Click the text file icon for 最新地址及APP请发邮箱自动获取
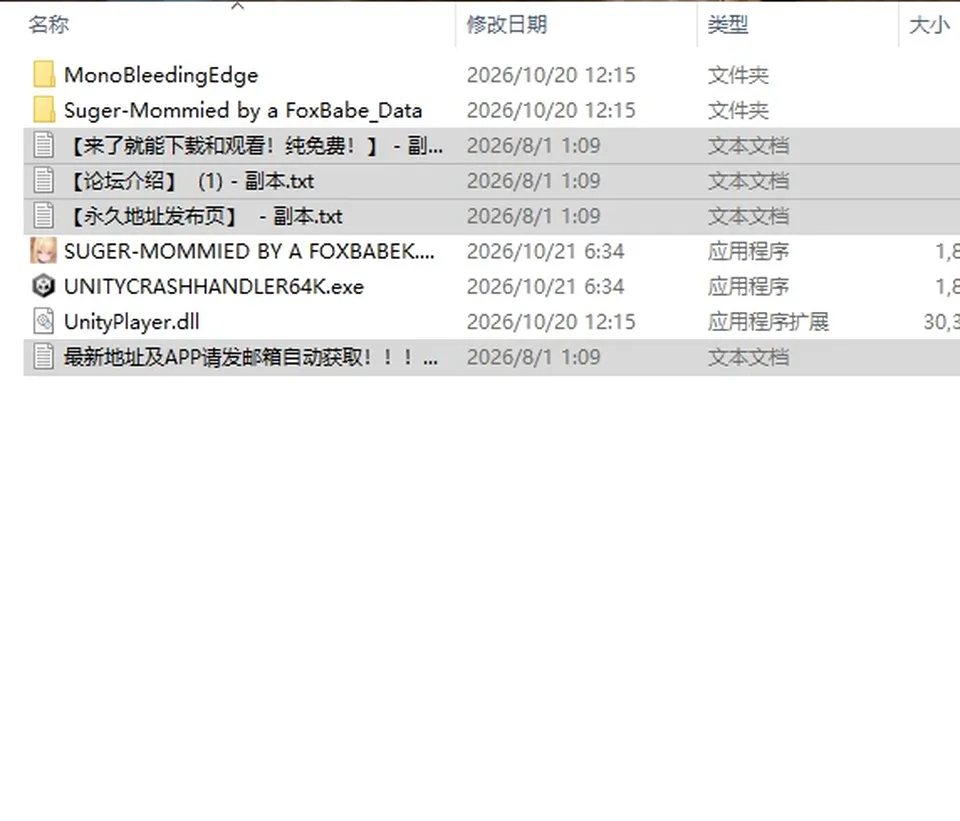Image resolution: width=960 pixels, height=821 pixels. pyautogui.click(x=43, y=357)
